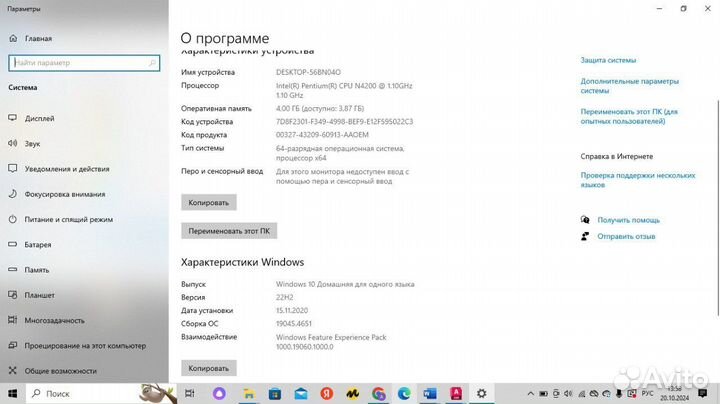Open the volume control in the system tray

pos(568,393)
